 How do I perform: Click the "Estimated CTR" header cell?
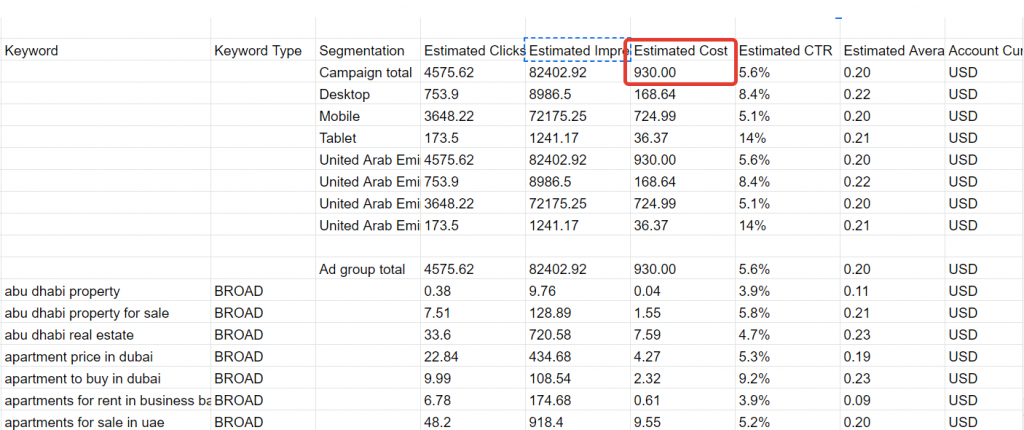[x=786, y=51]
